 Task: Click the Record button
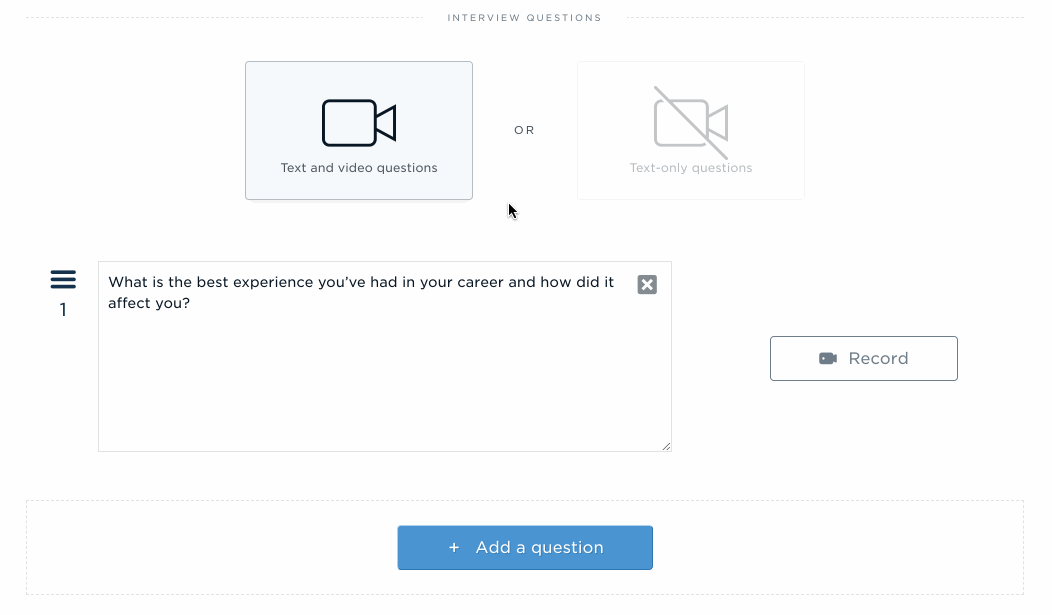(x=863, y=359)
